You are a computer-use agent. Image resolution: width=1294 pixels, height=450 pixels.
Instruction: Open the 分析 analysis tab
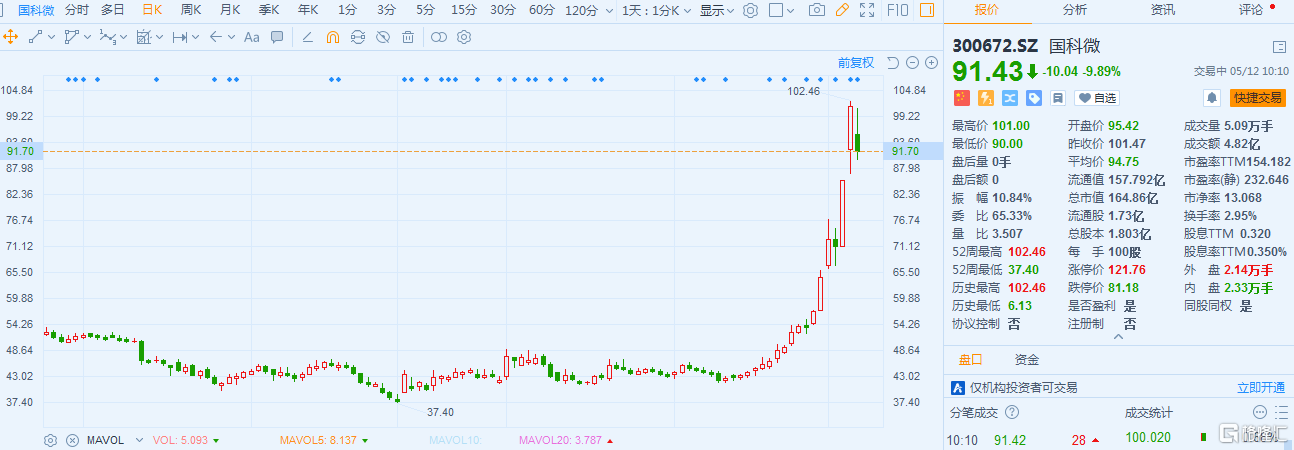pyautogui.click(x=1075, y=10)
